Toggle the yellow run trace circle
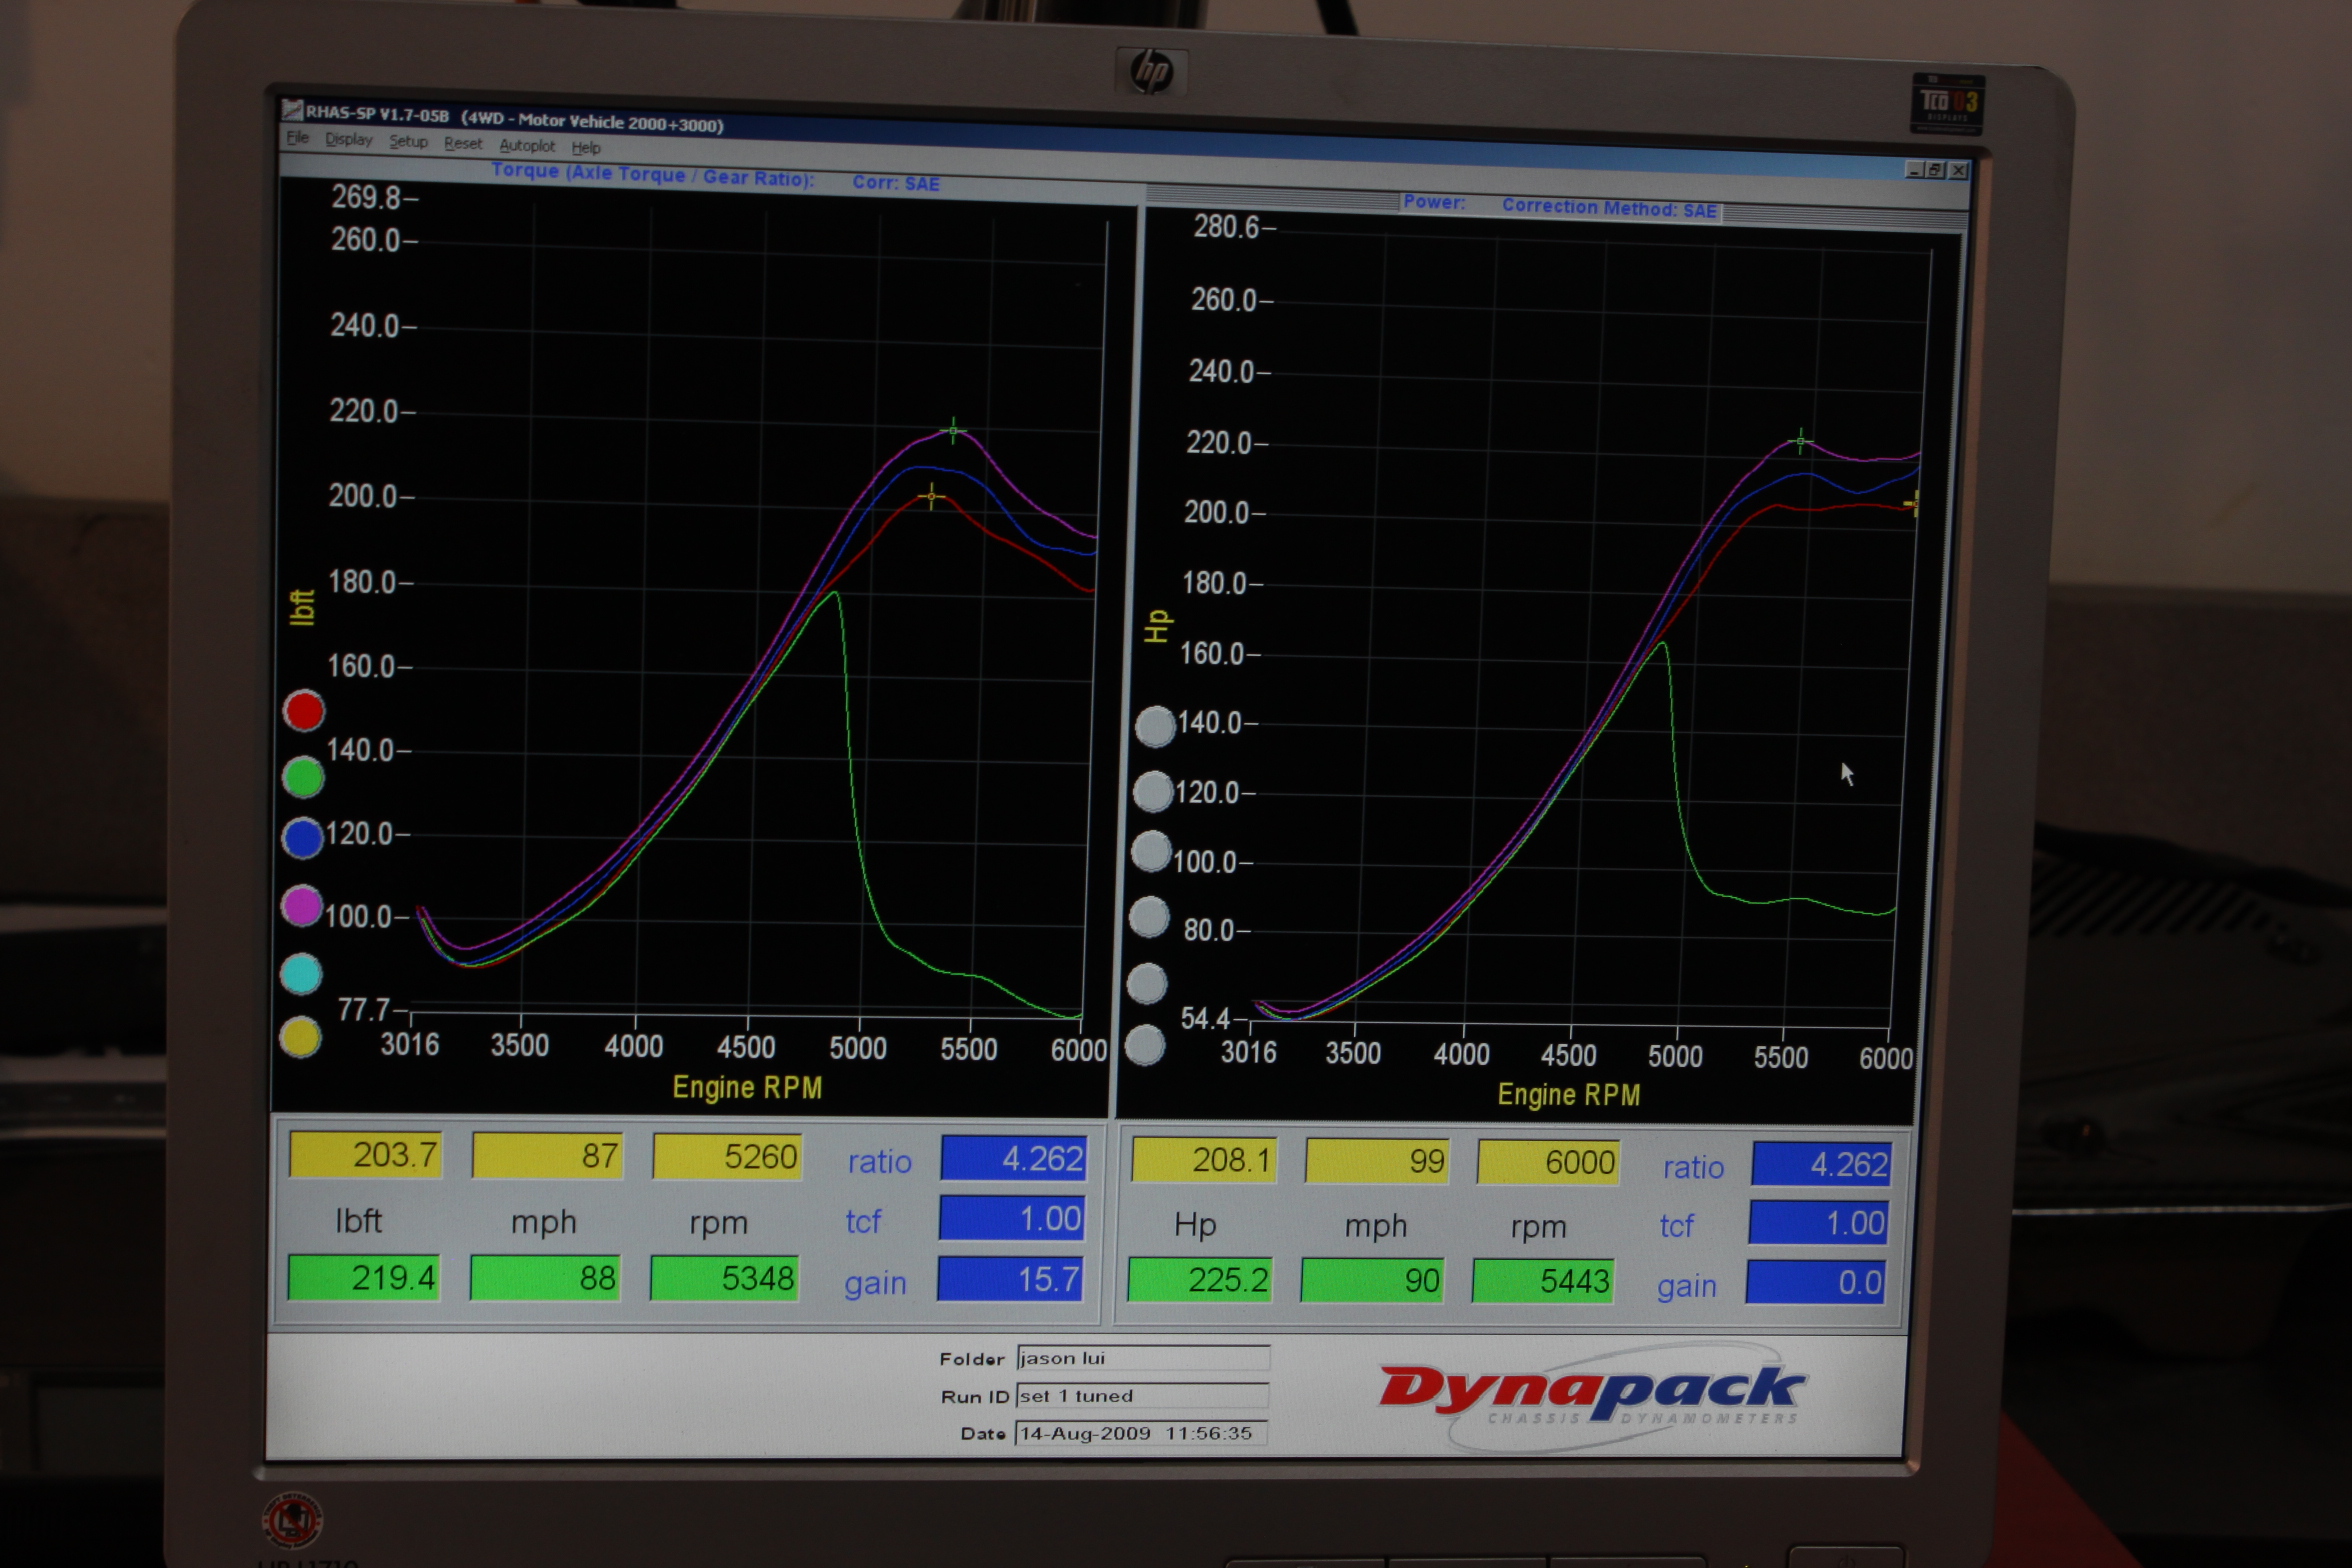The width and height of the screenshot is (2352, 1568). pos(300,1038)
